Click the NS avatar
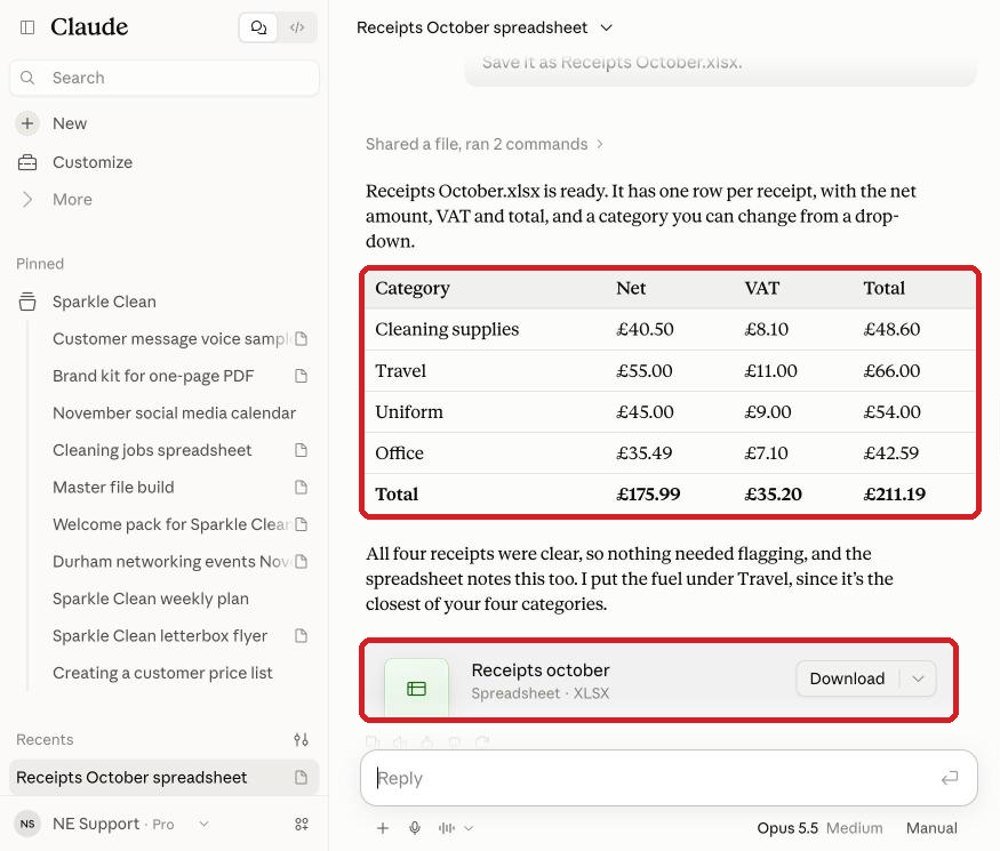This screenshot has width=1000, height=851. pos(27,824)
